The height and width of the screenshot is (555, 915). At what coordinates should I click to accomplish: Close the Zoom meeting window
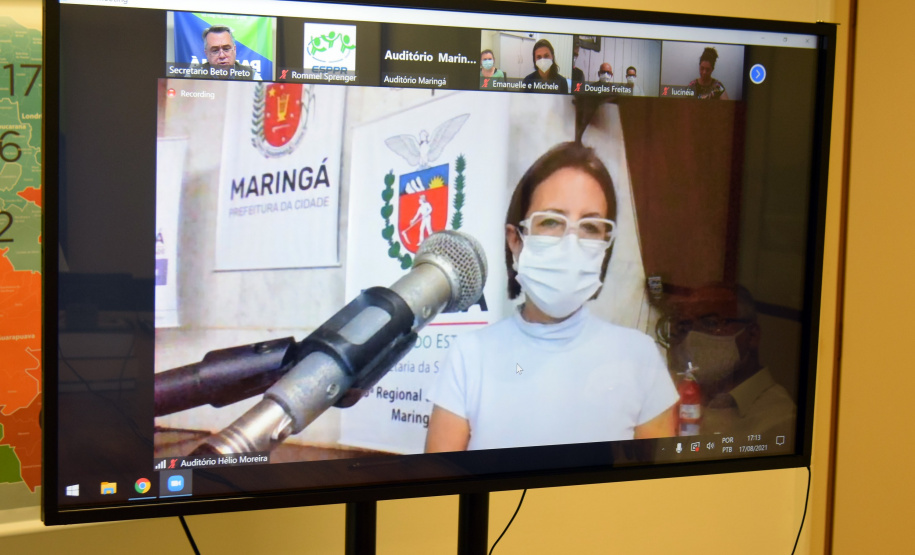(x=809, y=41)
